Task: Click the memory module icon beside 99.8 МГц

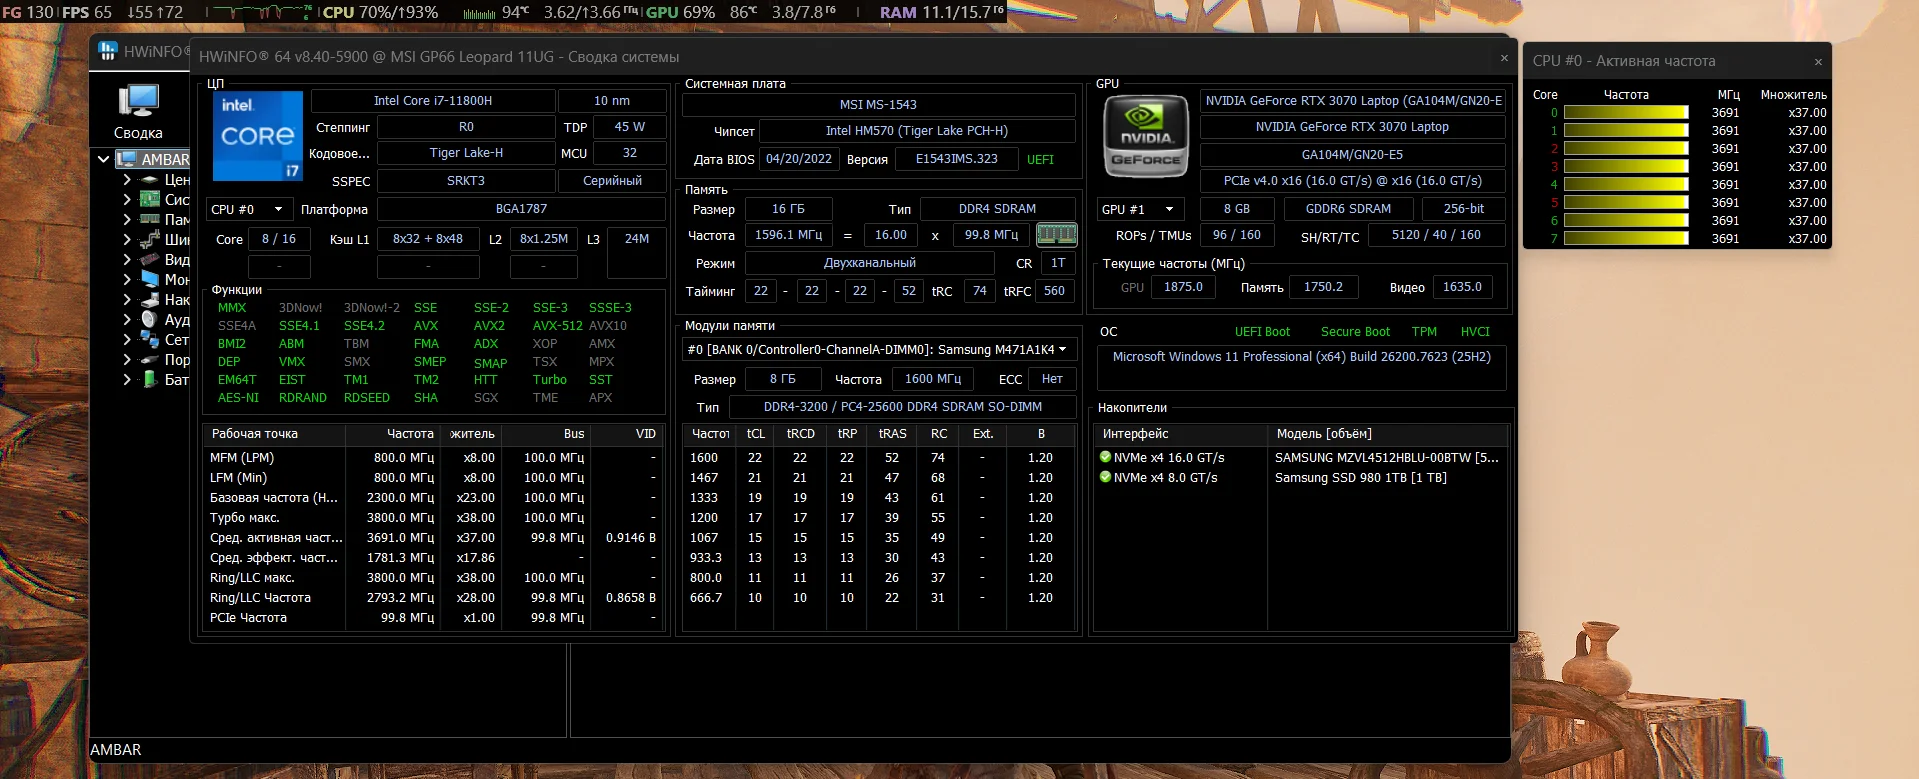Action: coord(1056,235)
